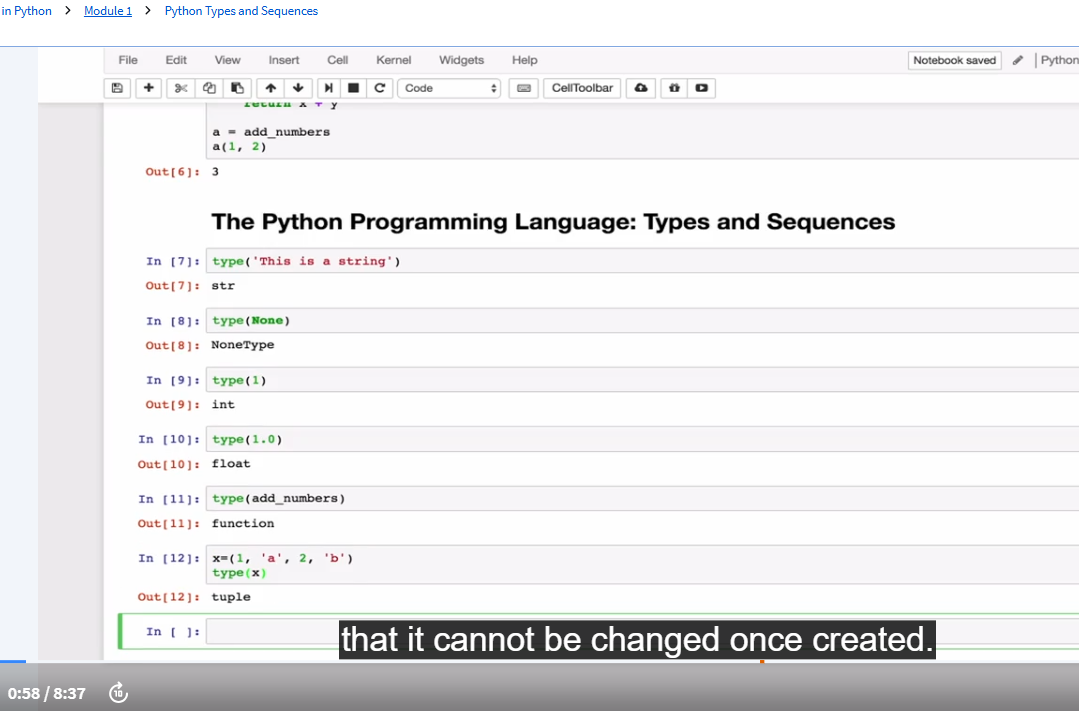Click the Types and Sequences heading

pyautogui.click(x=553, y=222)
